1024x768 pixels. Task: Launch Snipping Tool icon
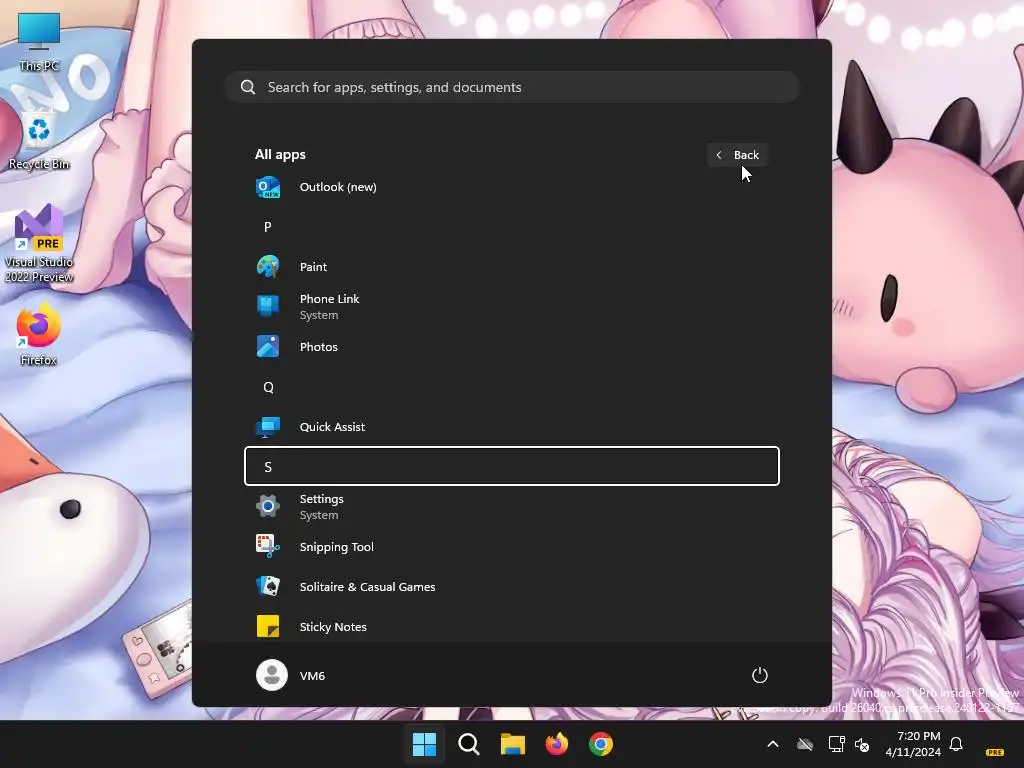tap(268, 547)
